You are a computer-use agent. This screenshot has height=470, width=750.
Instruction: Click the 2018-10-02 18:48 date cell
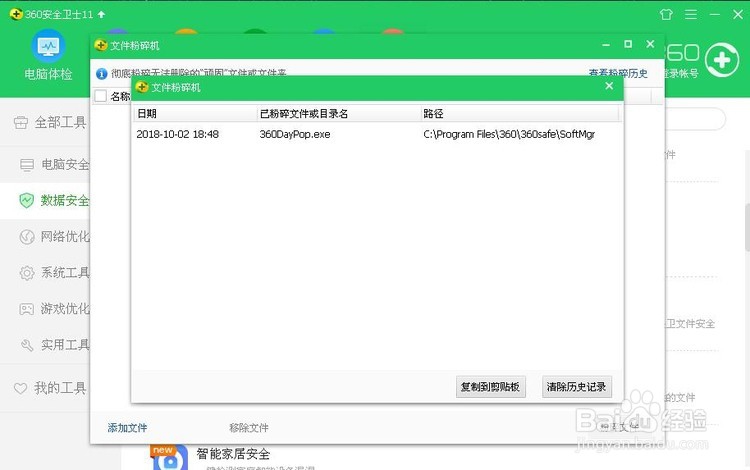177,134
